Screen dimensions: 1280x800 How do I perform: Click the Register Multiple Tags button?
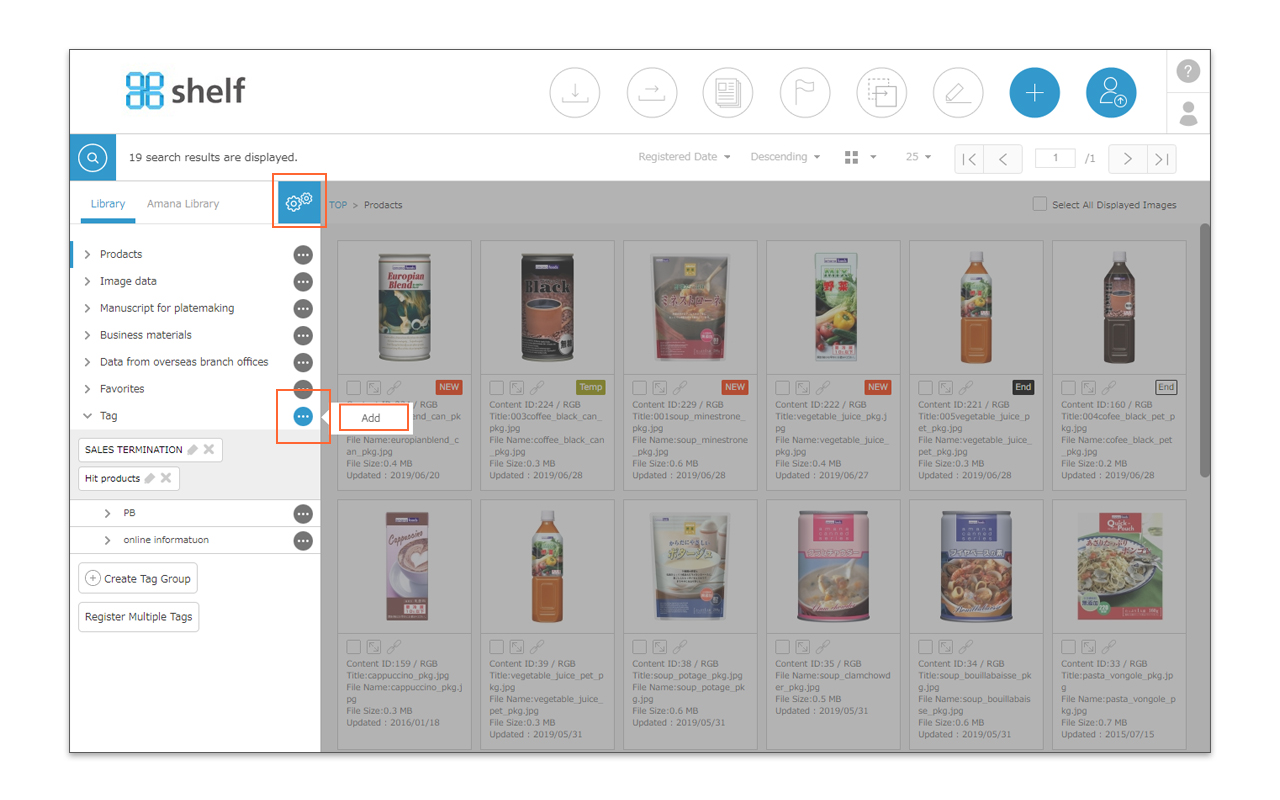click(x=139, y=617)
